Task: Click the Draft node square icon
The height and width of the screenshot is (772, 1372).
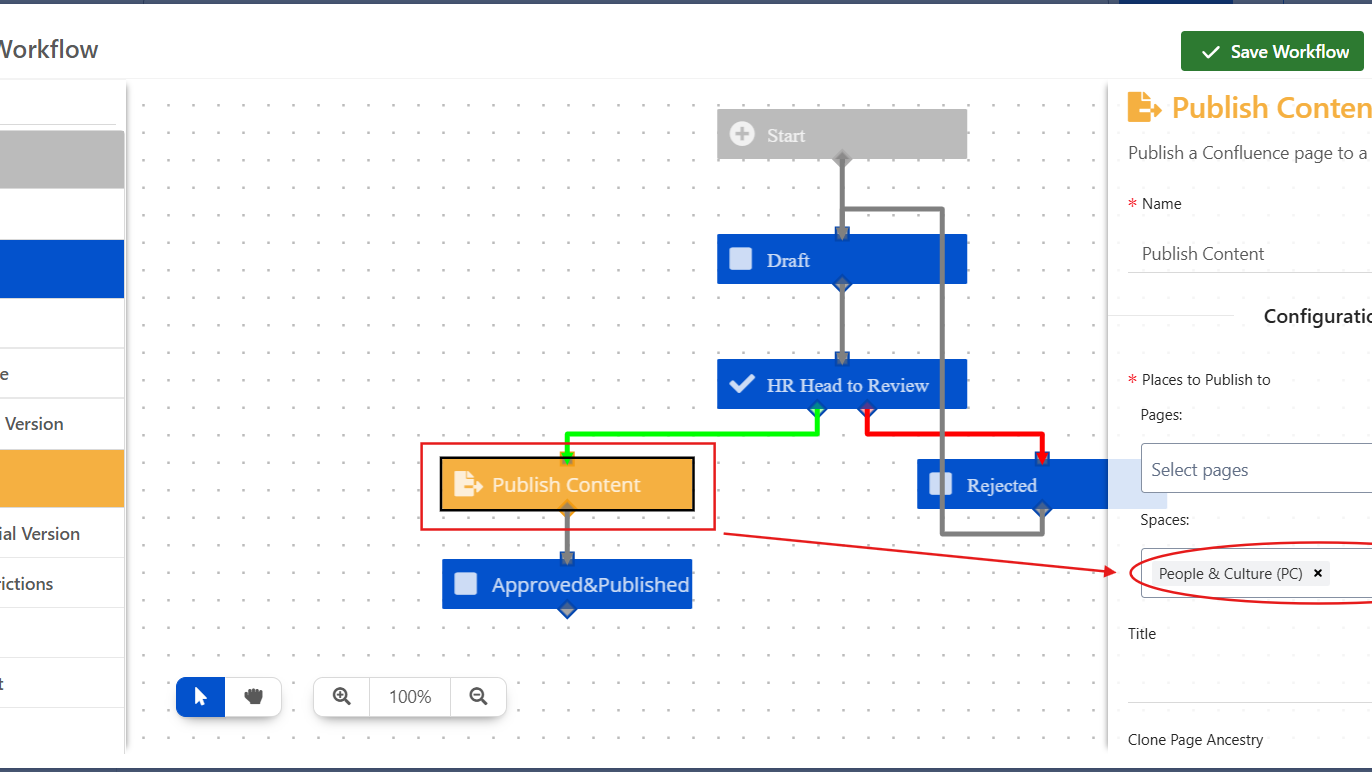Action: point(741,259)
